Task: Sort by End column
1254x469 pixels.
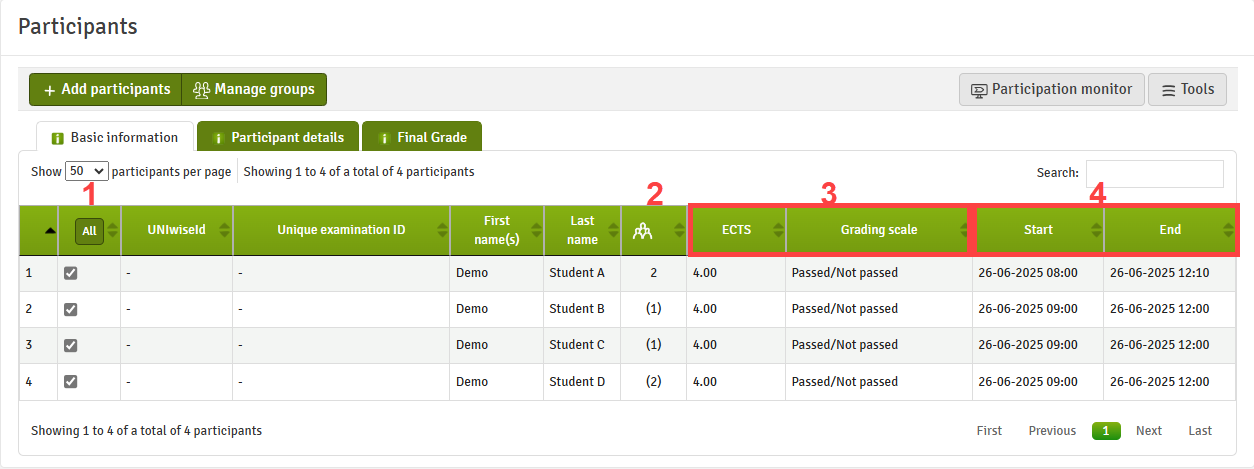Action: point(1170,230)
